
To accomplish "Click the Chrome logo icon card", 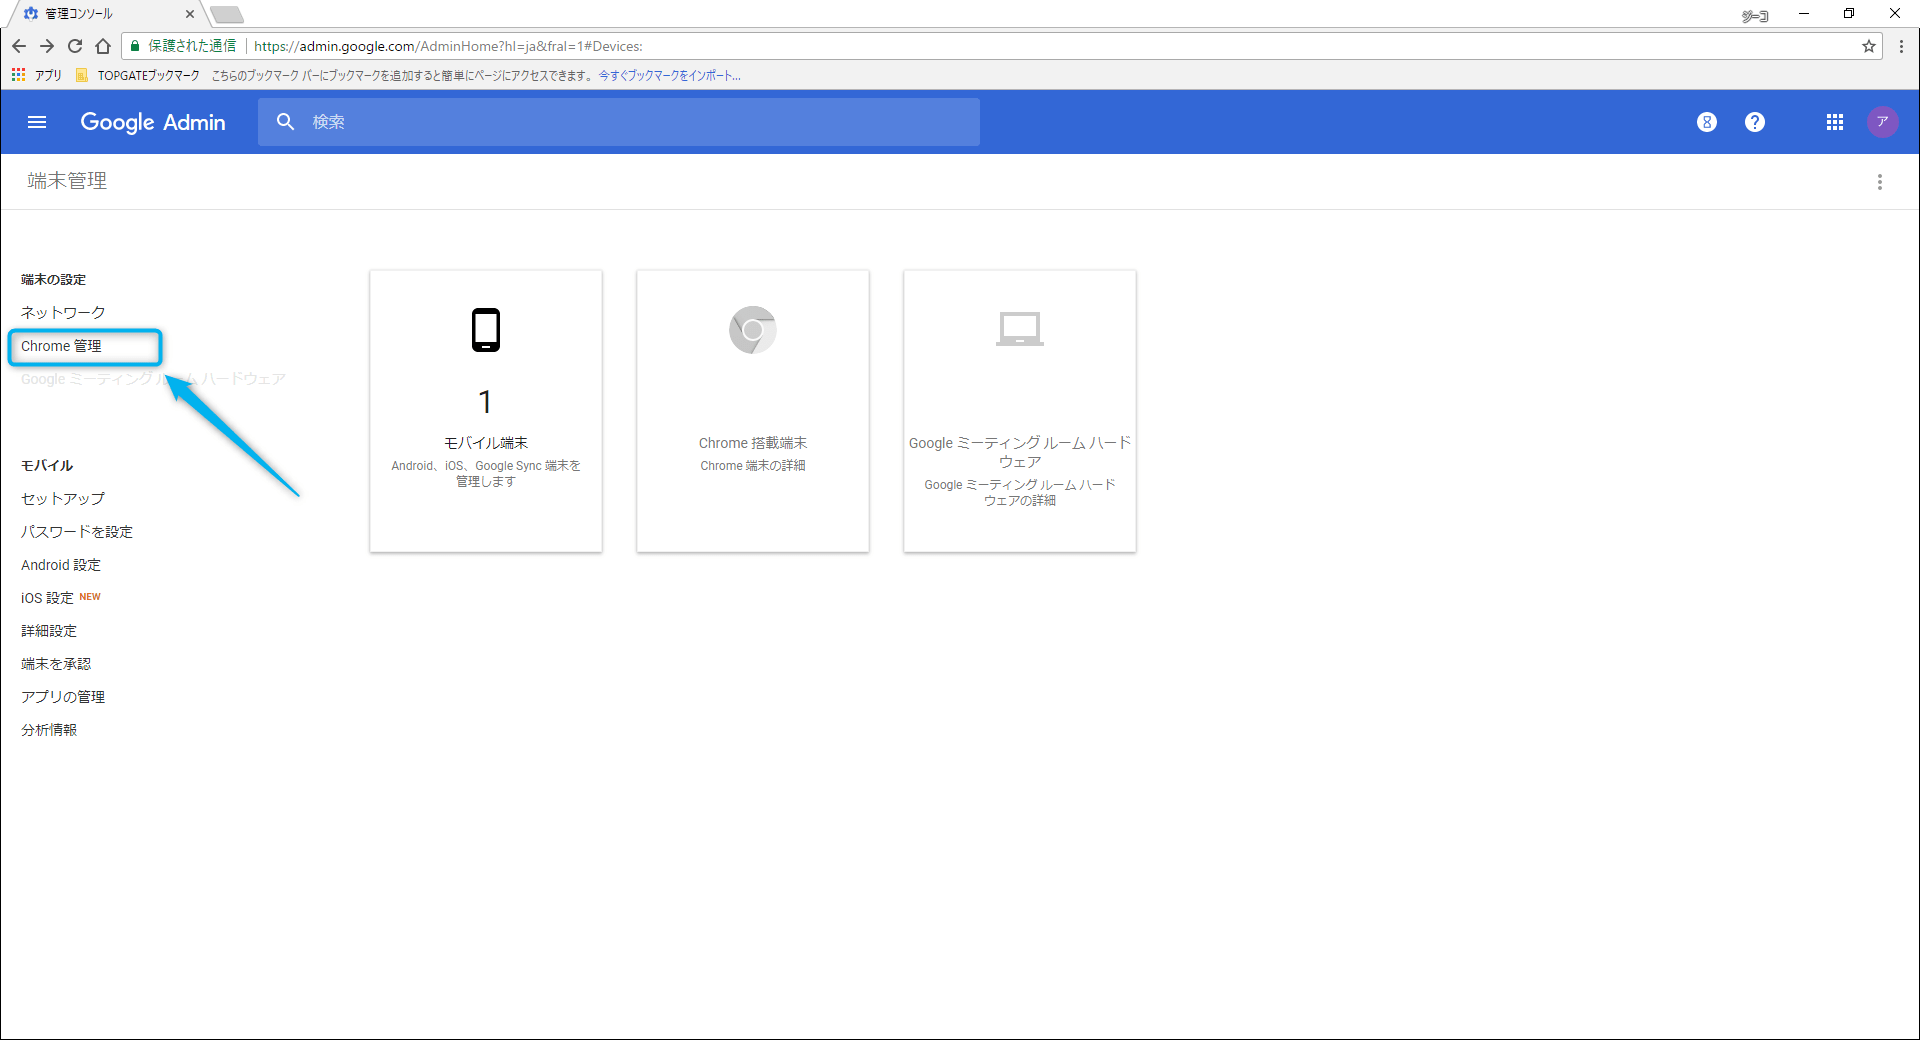I will [753, 330].
